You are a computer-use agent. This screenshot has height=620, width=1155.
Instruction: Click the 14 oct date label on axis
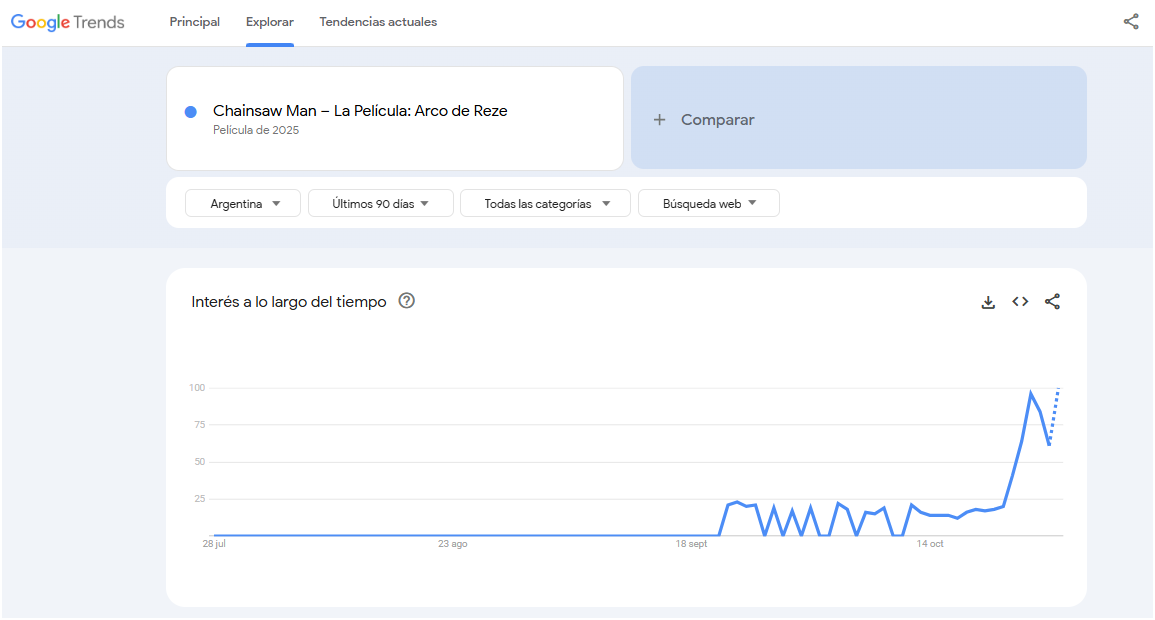[930, 544]
